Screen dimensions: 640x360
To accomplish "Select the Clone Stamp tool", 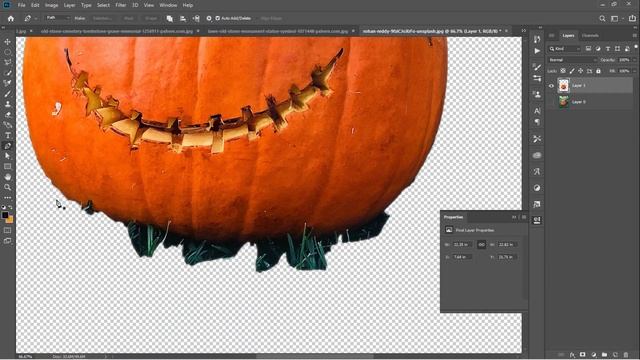I will click(x=7, y=104).
